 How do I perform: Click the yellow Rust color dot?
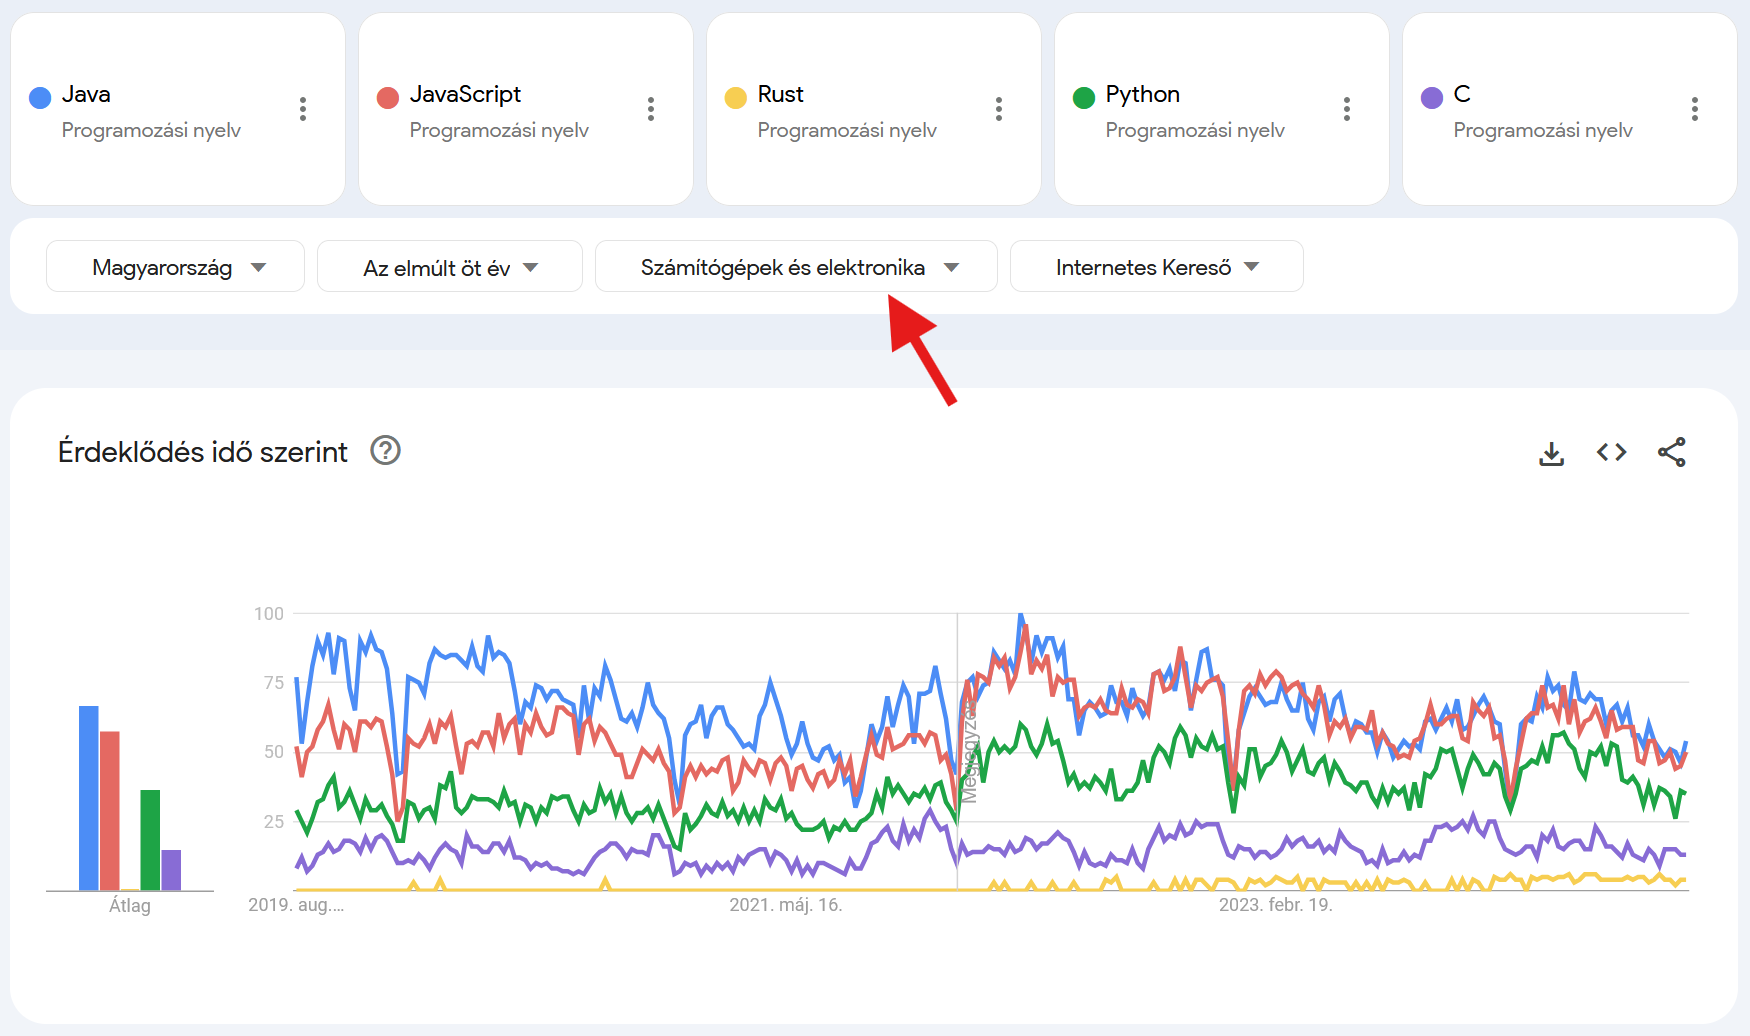click(x=736, y=97)
